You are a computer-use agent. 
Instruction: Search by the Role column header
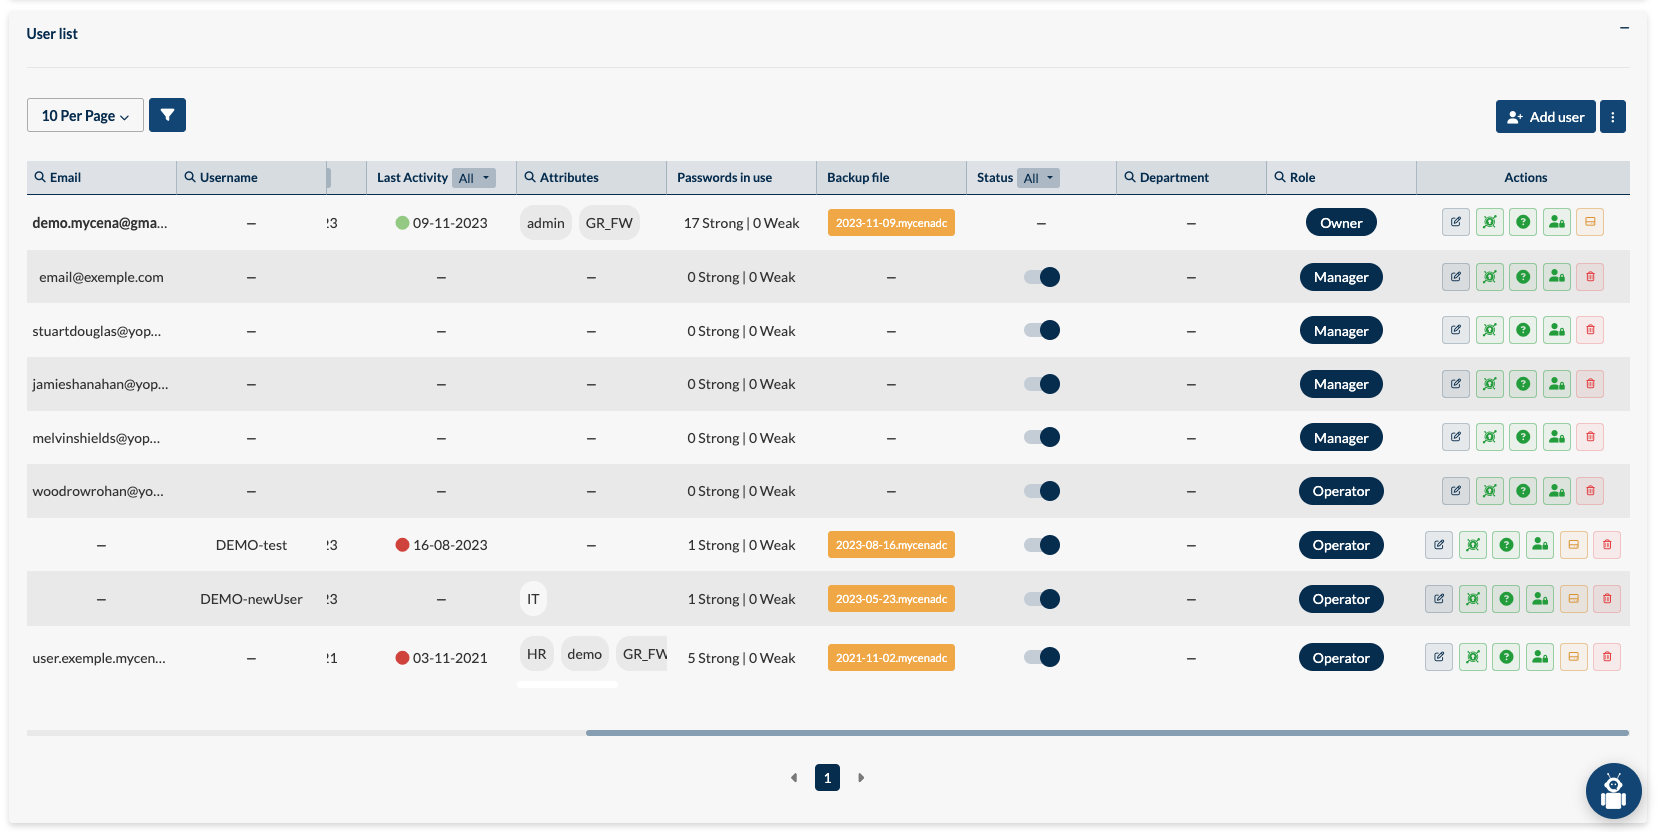(1295, 177)
